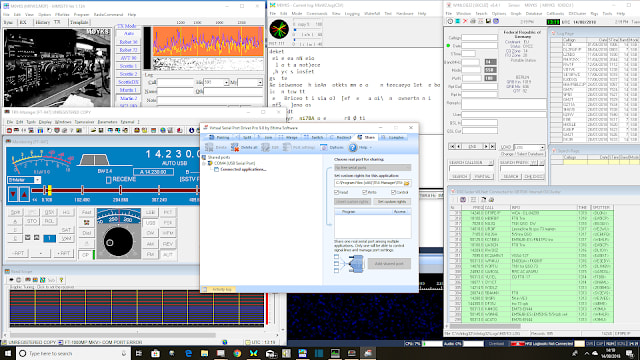Expand the COM4 USB Serial Port tree node
640x360 pixels.
(x=204, y=163)
